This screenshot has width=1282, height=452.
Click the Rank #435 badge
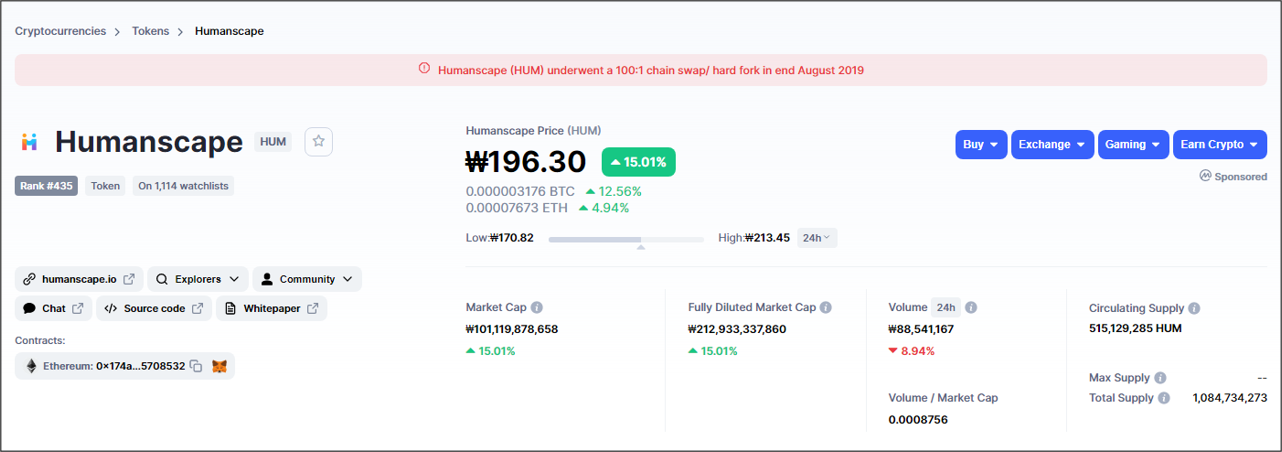46,186
